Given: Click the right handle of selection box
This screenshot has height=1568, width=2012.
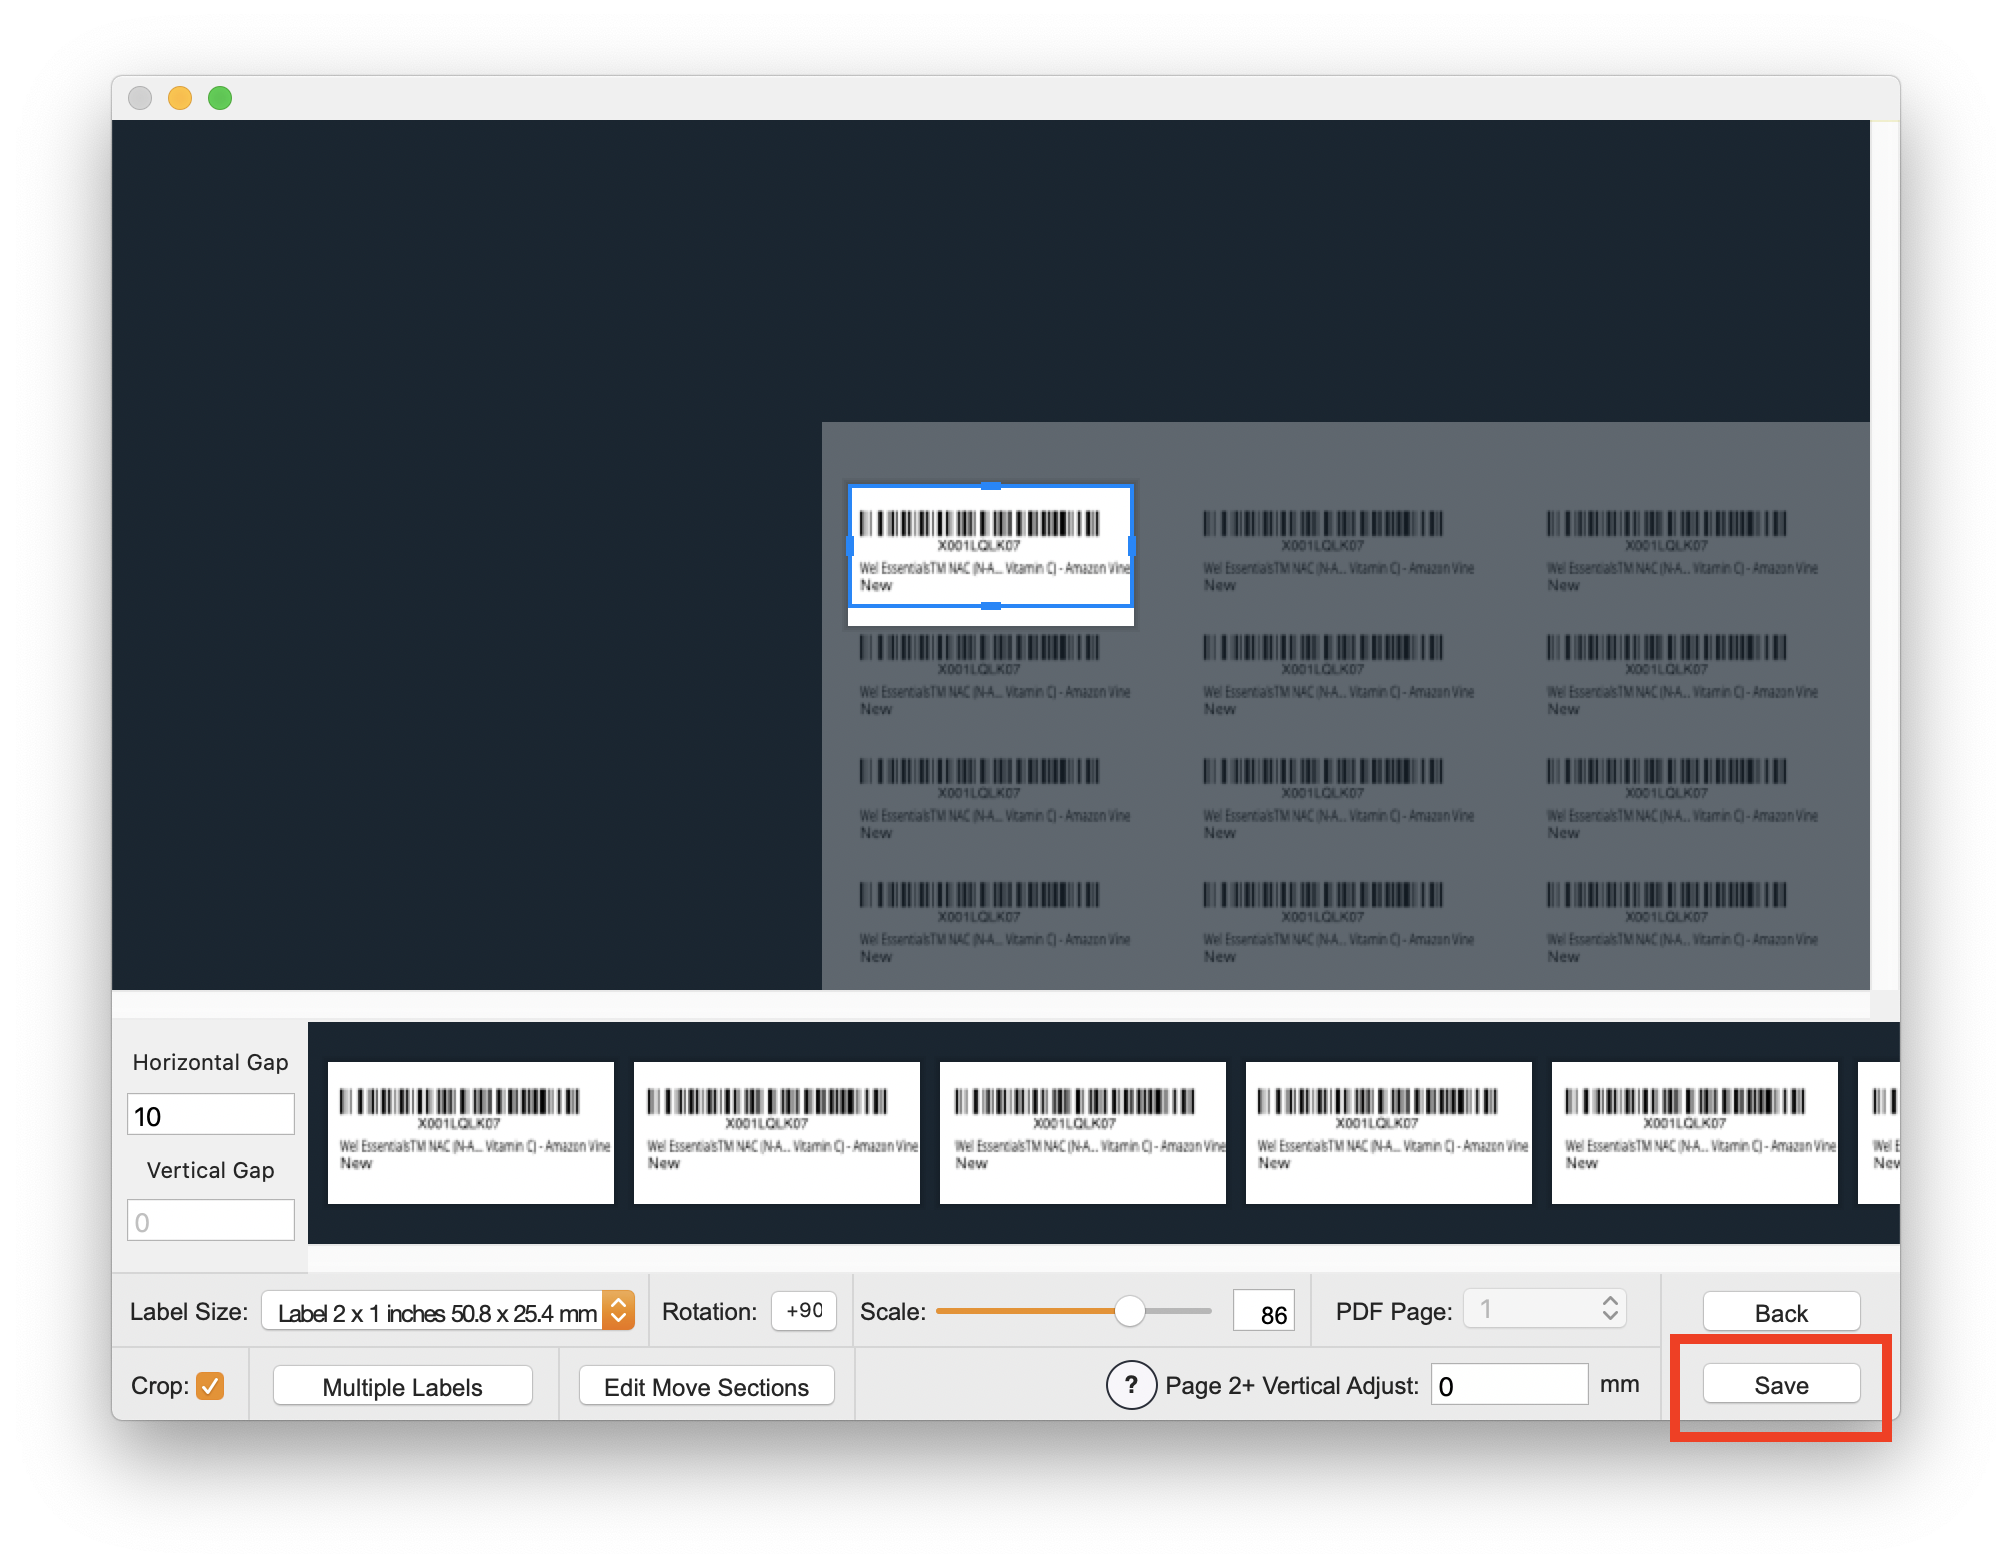Looking at the screenshot, I should tap(1132, 546).
